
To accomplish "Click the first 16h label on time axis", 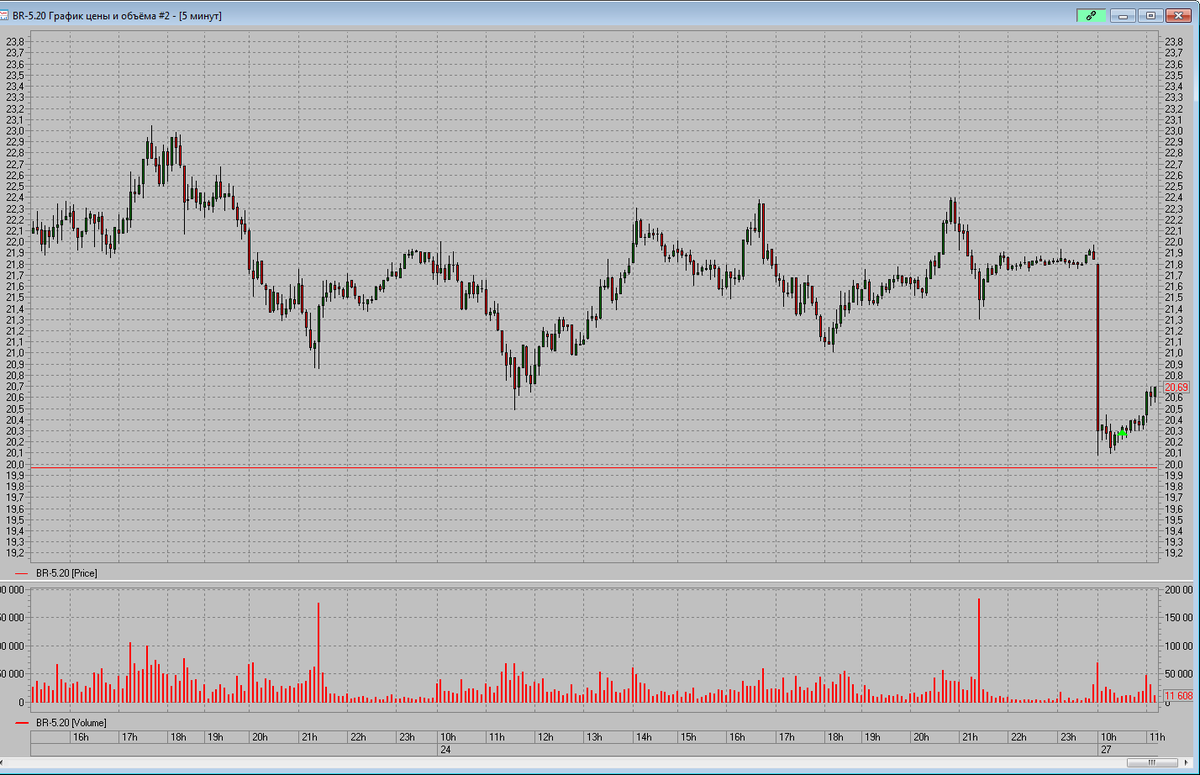I will tap(81, 737).
